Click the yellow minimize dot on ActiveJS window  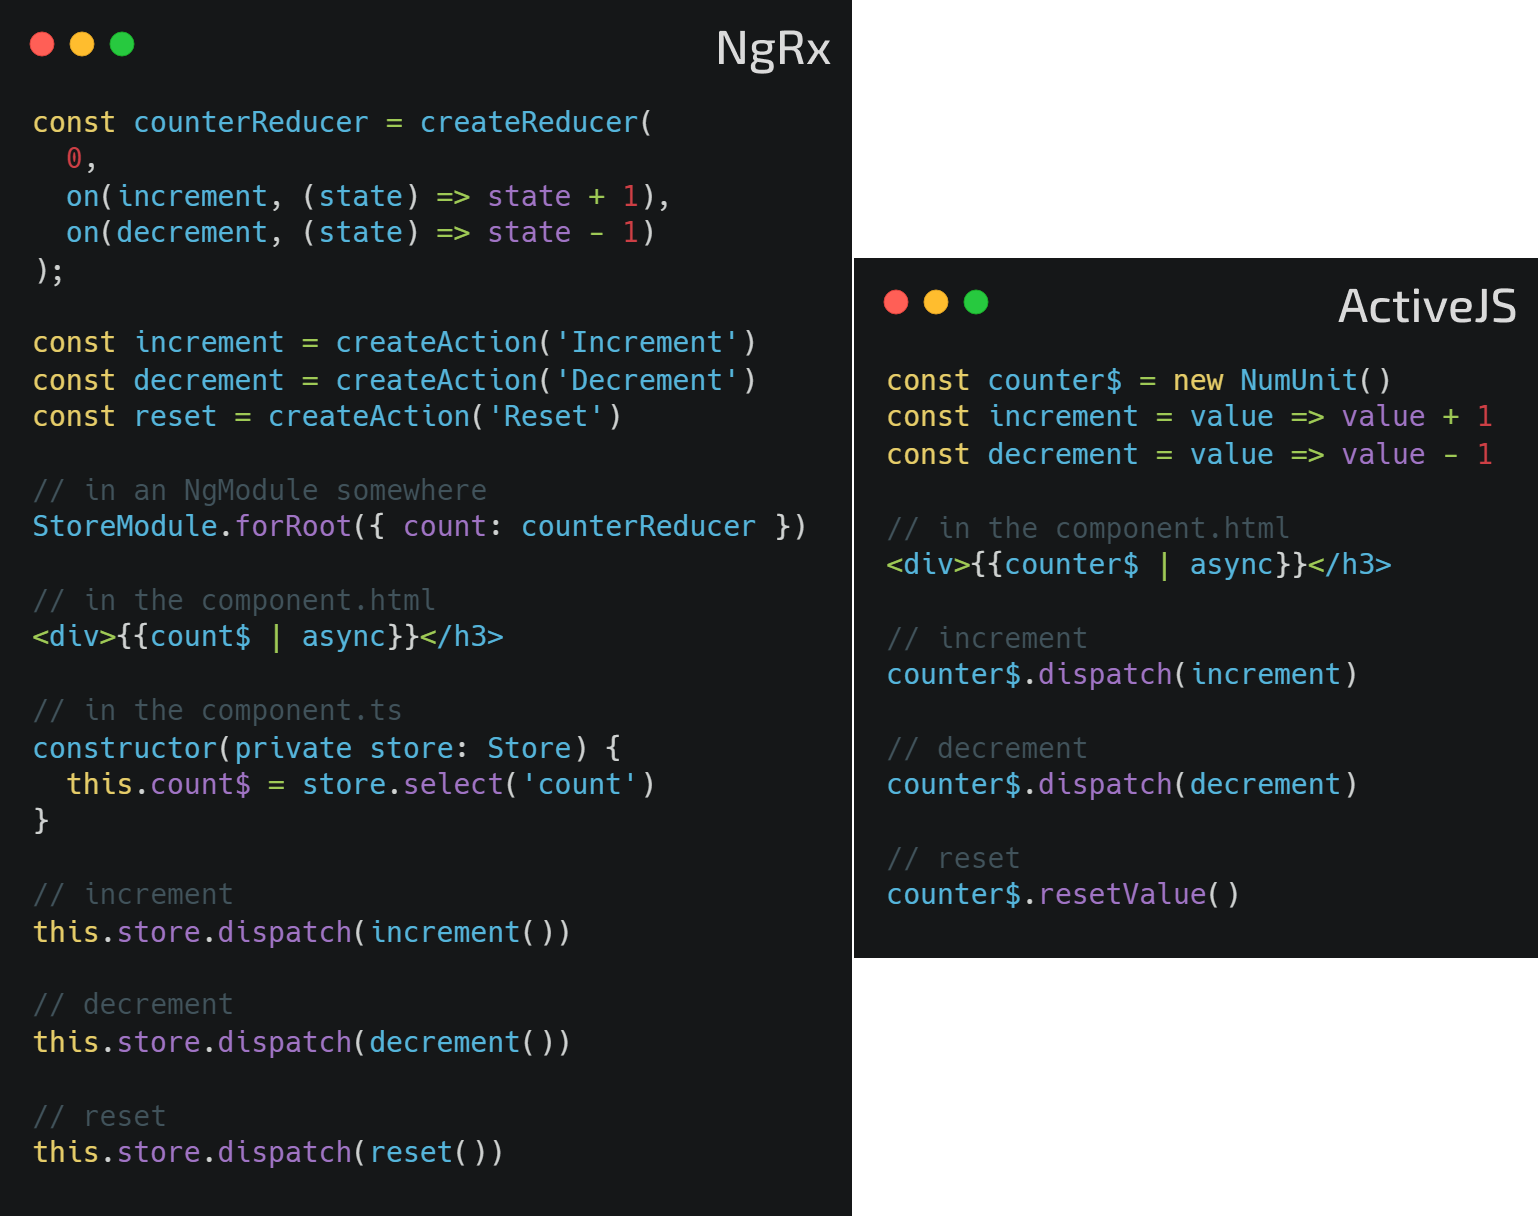point(935,302)
